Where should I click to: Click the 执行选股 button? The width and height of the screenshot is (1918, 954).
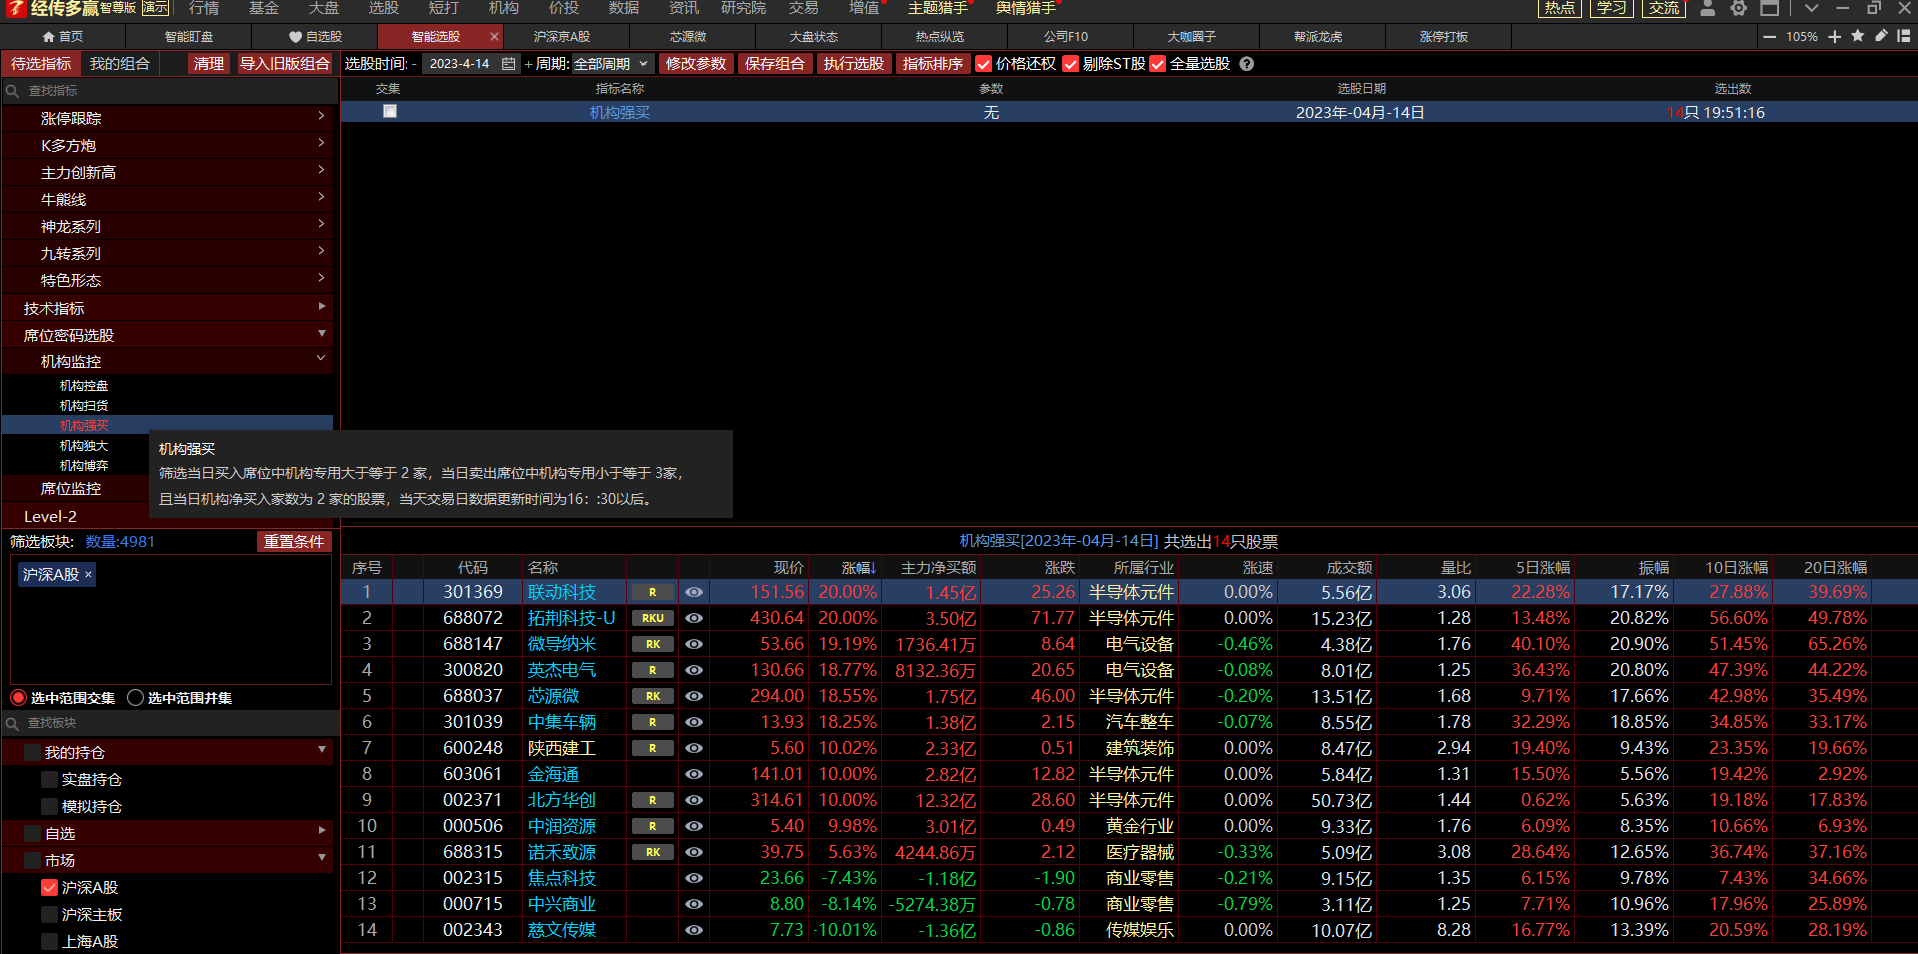(854, 64)
